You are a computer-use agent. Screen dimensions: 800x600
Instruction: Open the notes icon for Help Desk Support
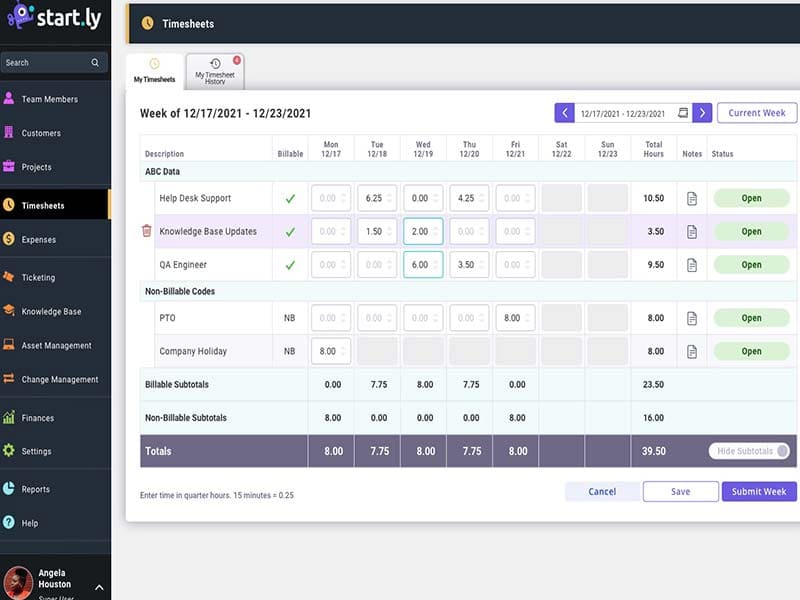tap(691, 198)
